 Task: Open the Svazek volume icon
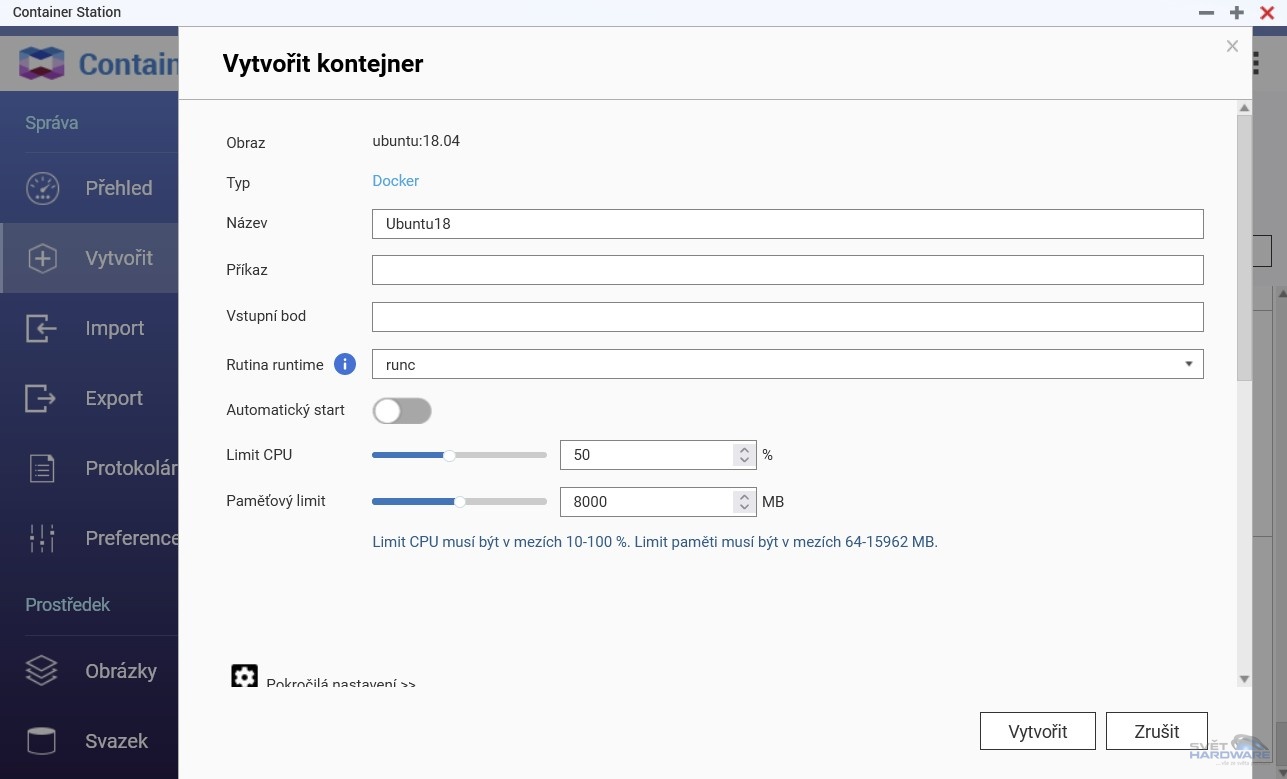42,741
